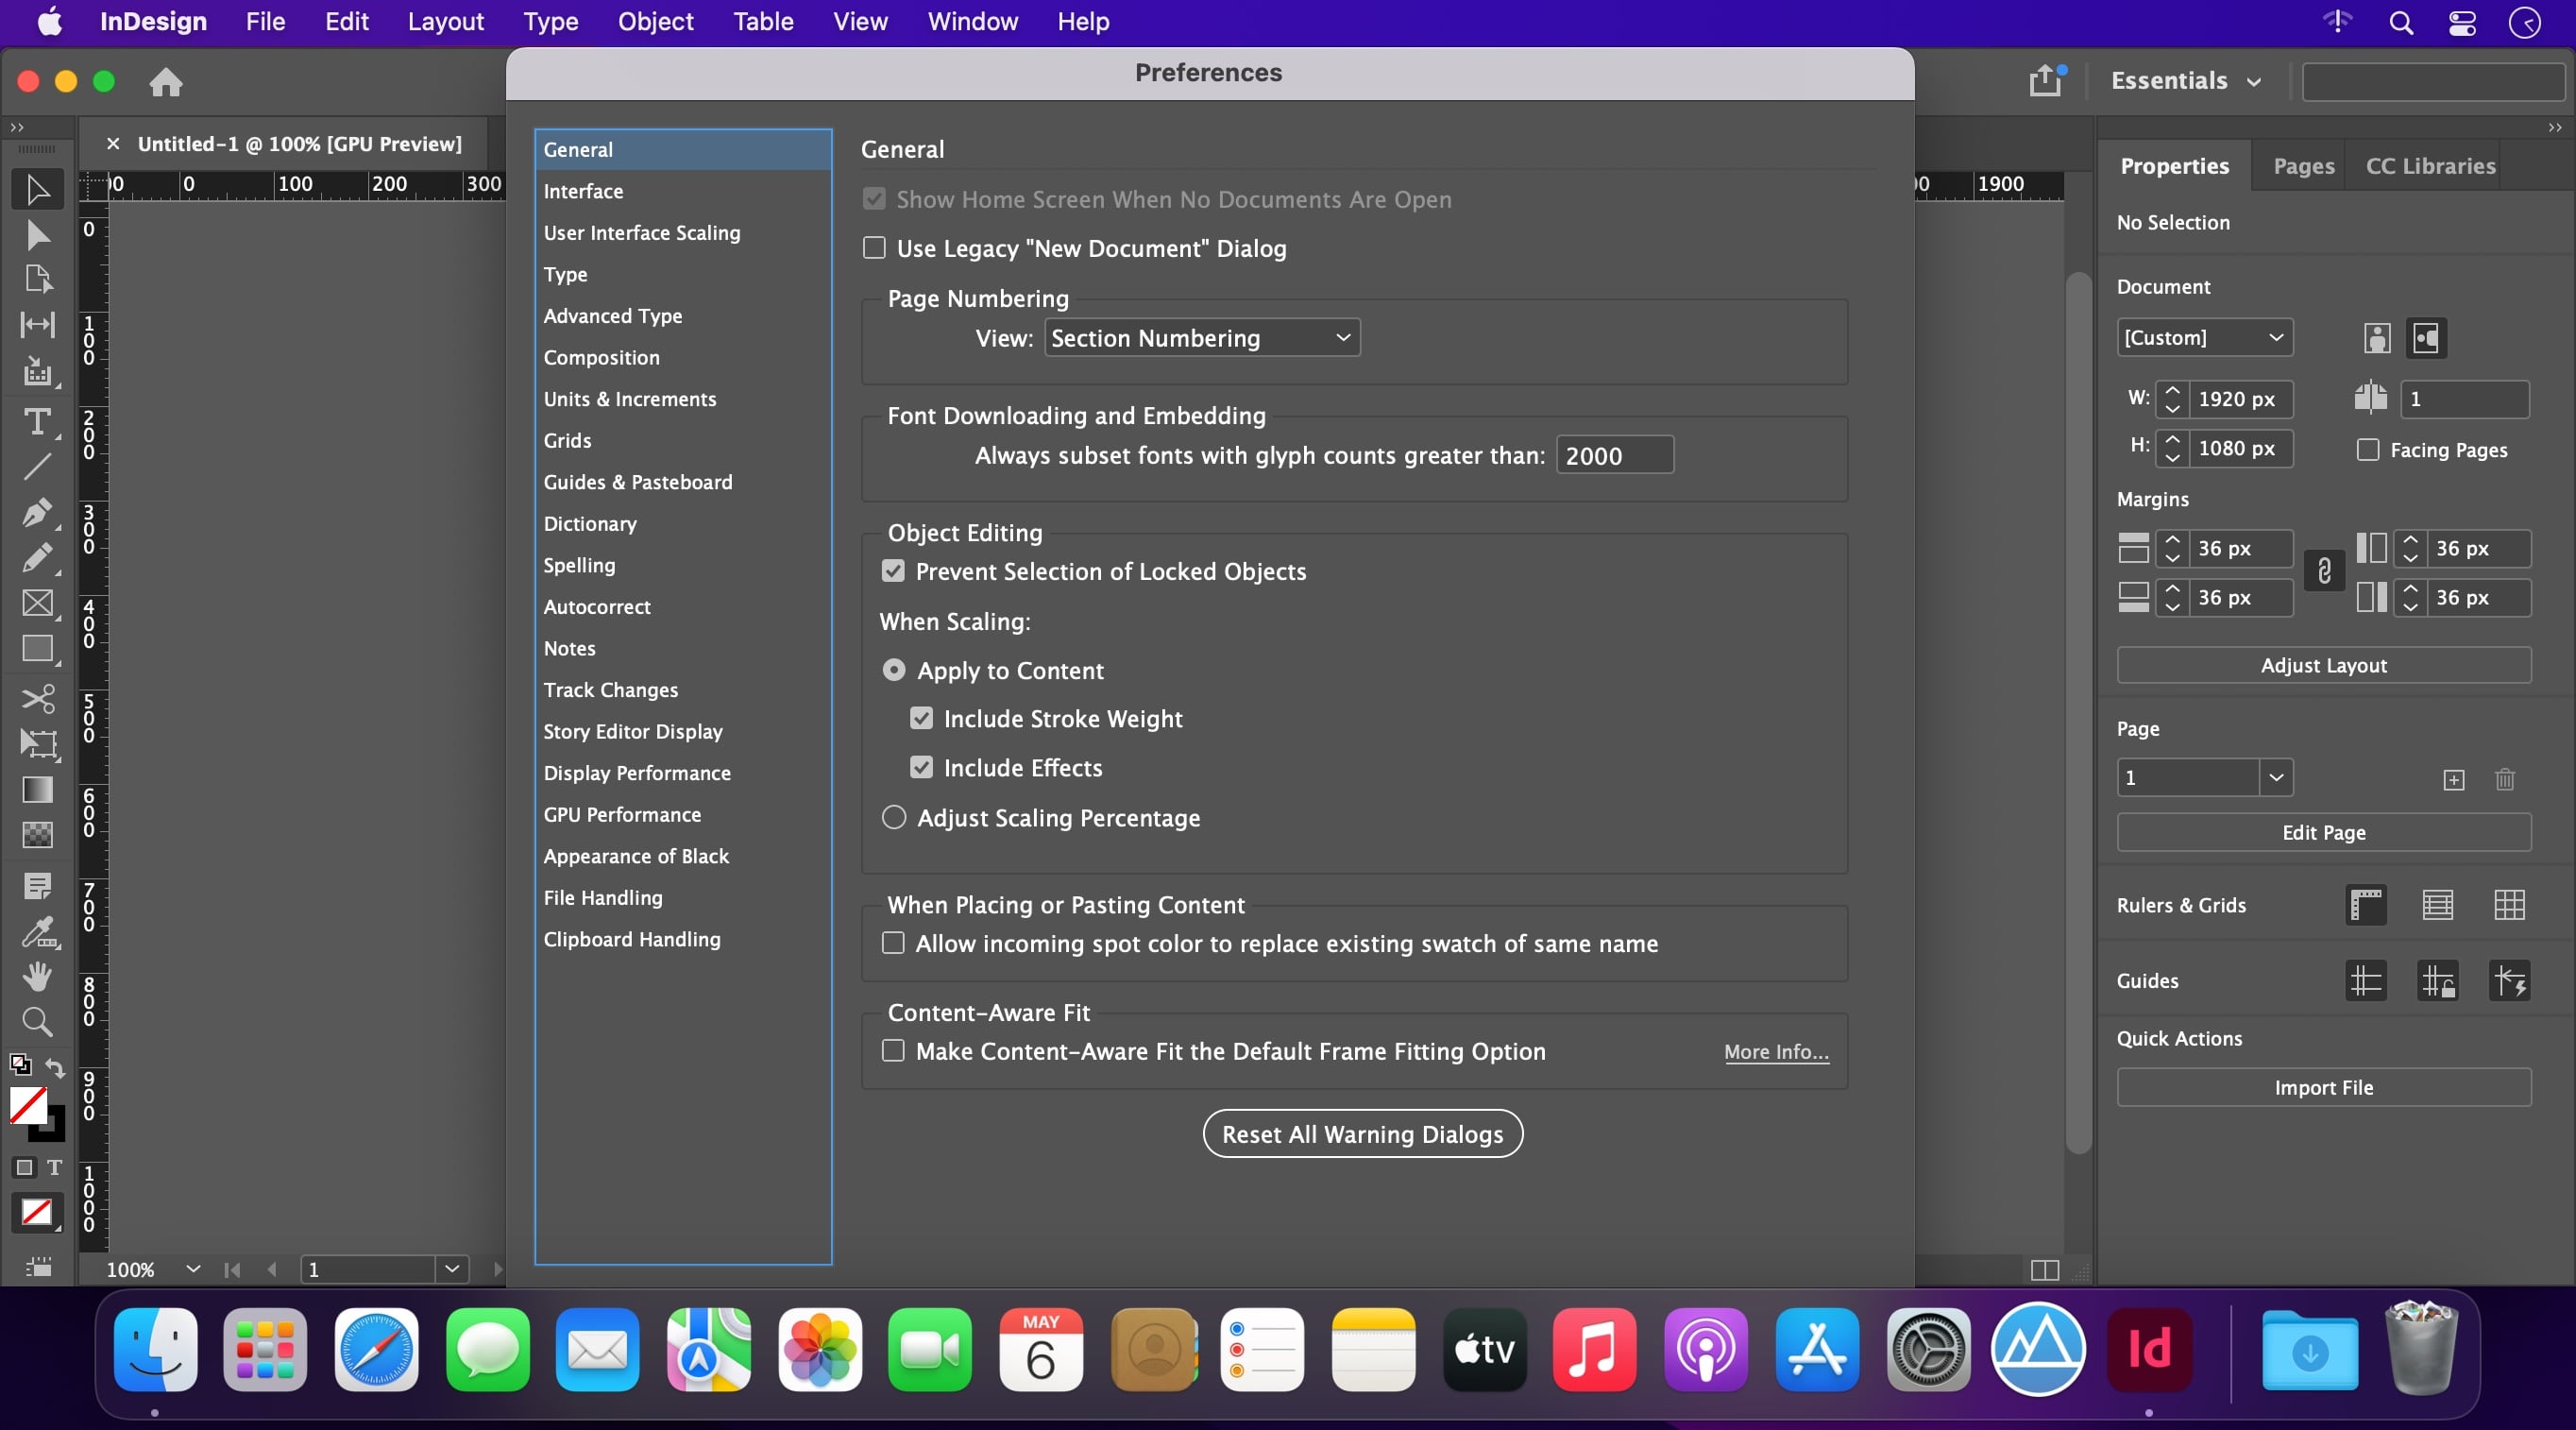This screenshot has width=2576, height=1430.
Task: Click the Apply None swatch
Action: coord(37,1212)
